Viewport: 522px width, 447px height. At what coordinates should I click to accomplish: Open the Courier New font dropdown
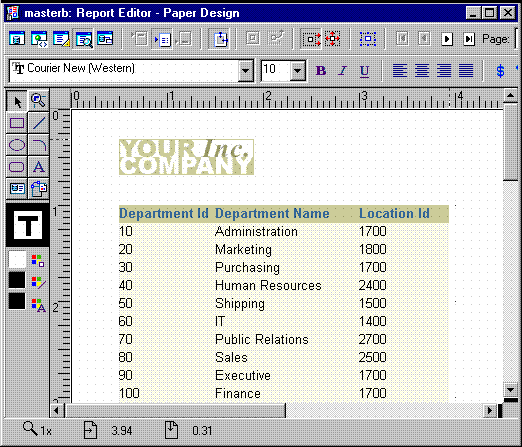click(246, 71)
